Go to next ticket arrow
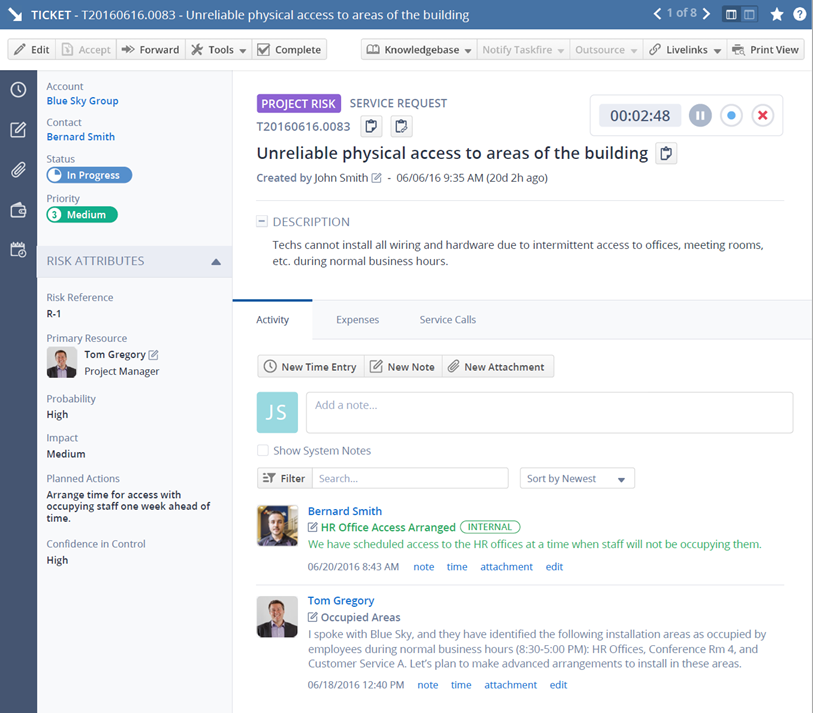813x713 pixels. pyautogui.click(x=706, y=13)
